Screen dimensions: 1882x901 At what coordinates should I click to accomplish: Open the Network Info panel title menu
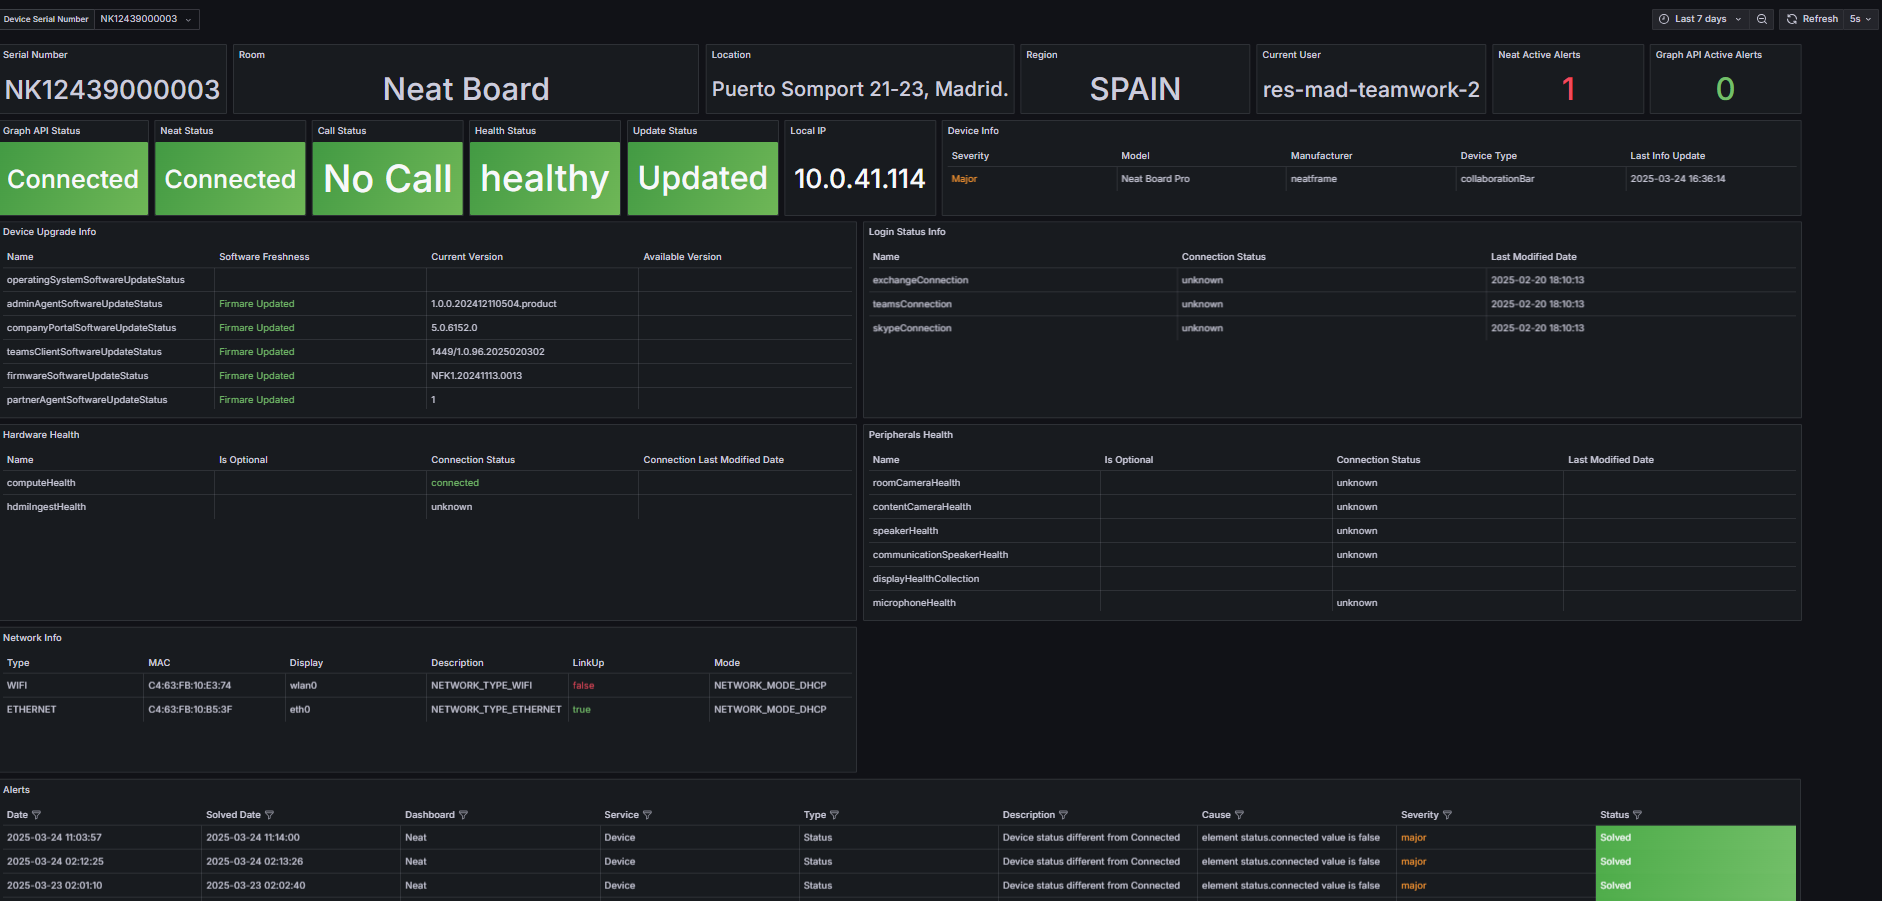click(x=33, y=637)
